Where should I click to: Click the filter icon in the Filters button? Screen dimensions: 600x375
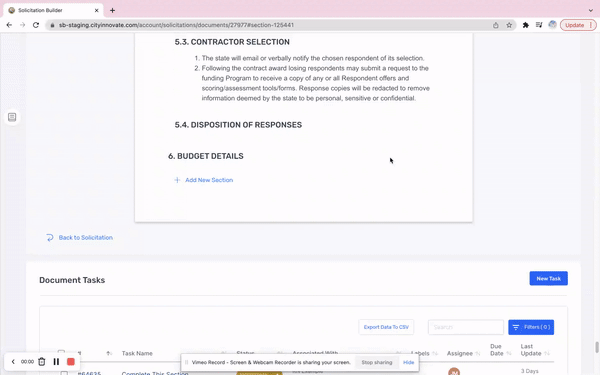(516, 327)
